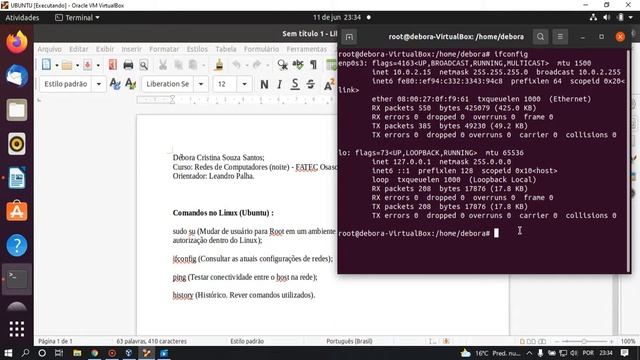640x360 pixels.
Task: Open the Save dropdown arrow
Action: coord(98,65)
